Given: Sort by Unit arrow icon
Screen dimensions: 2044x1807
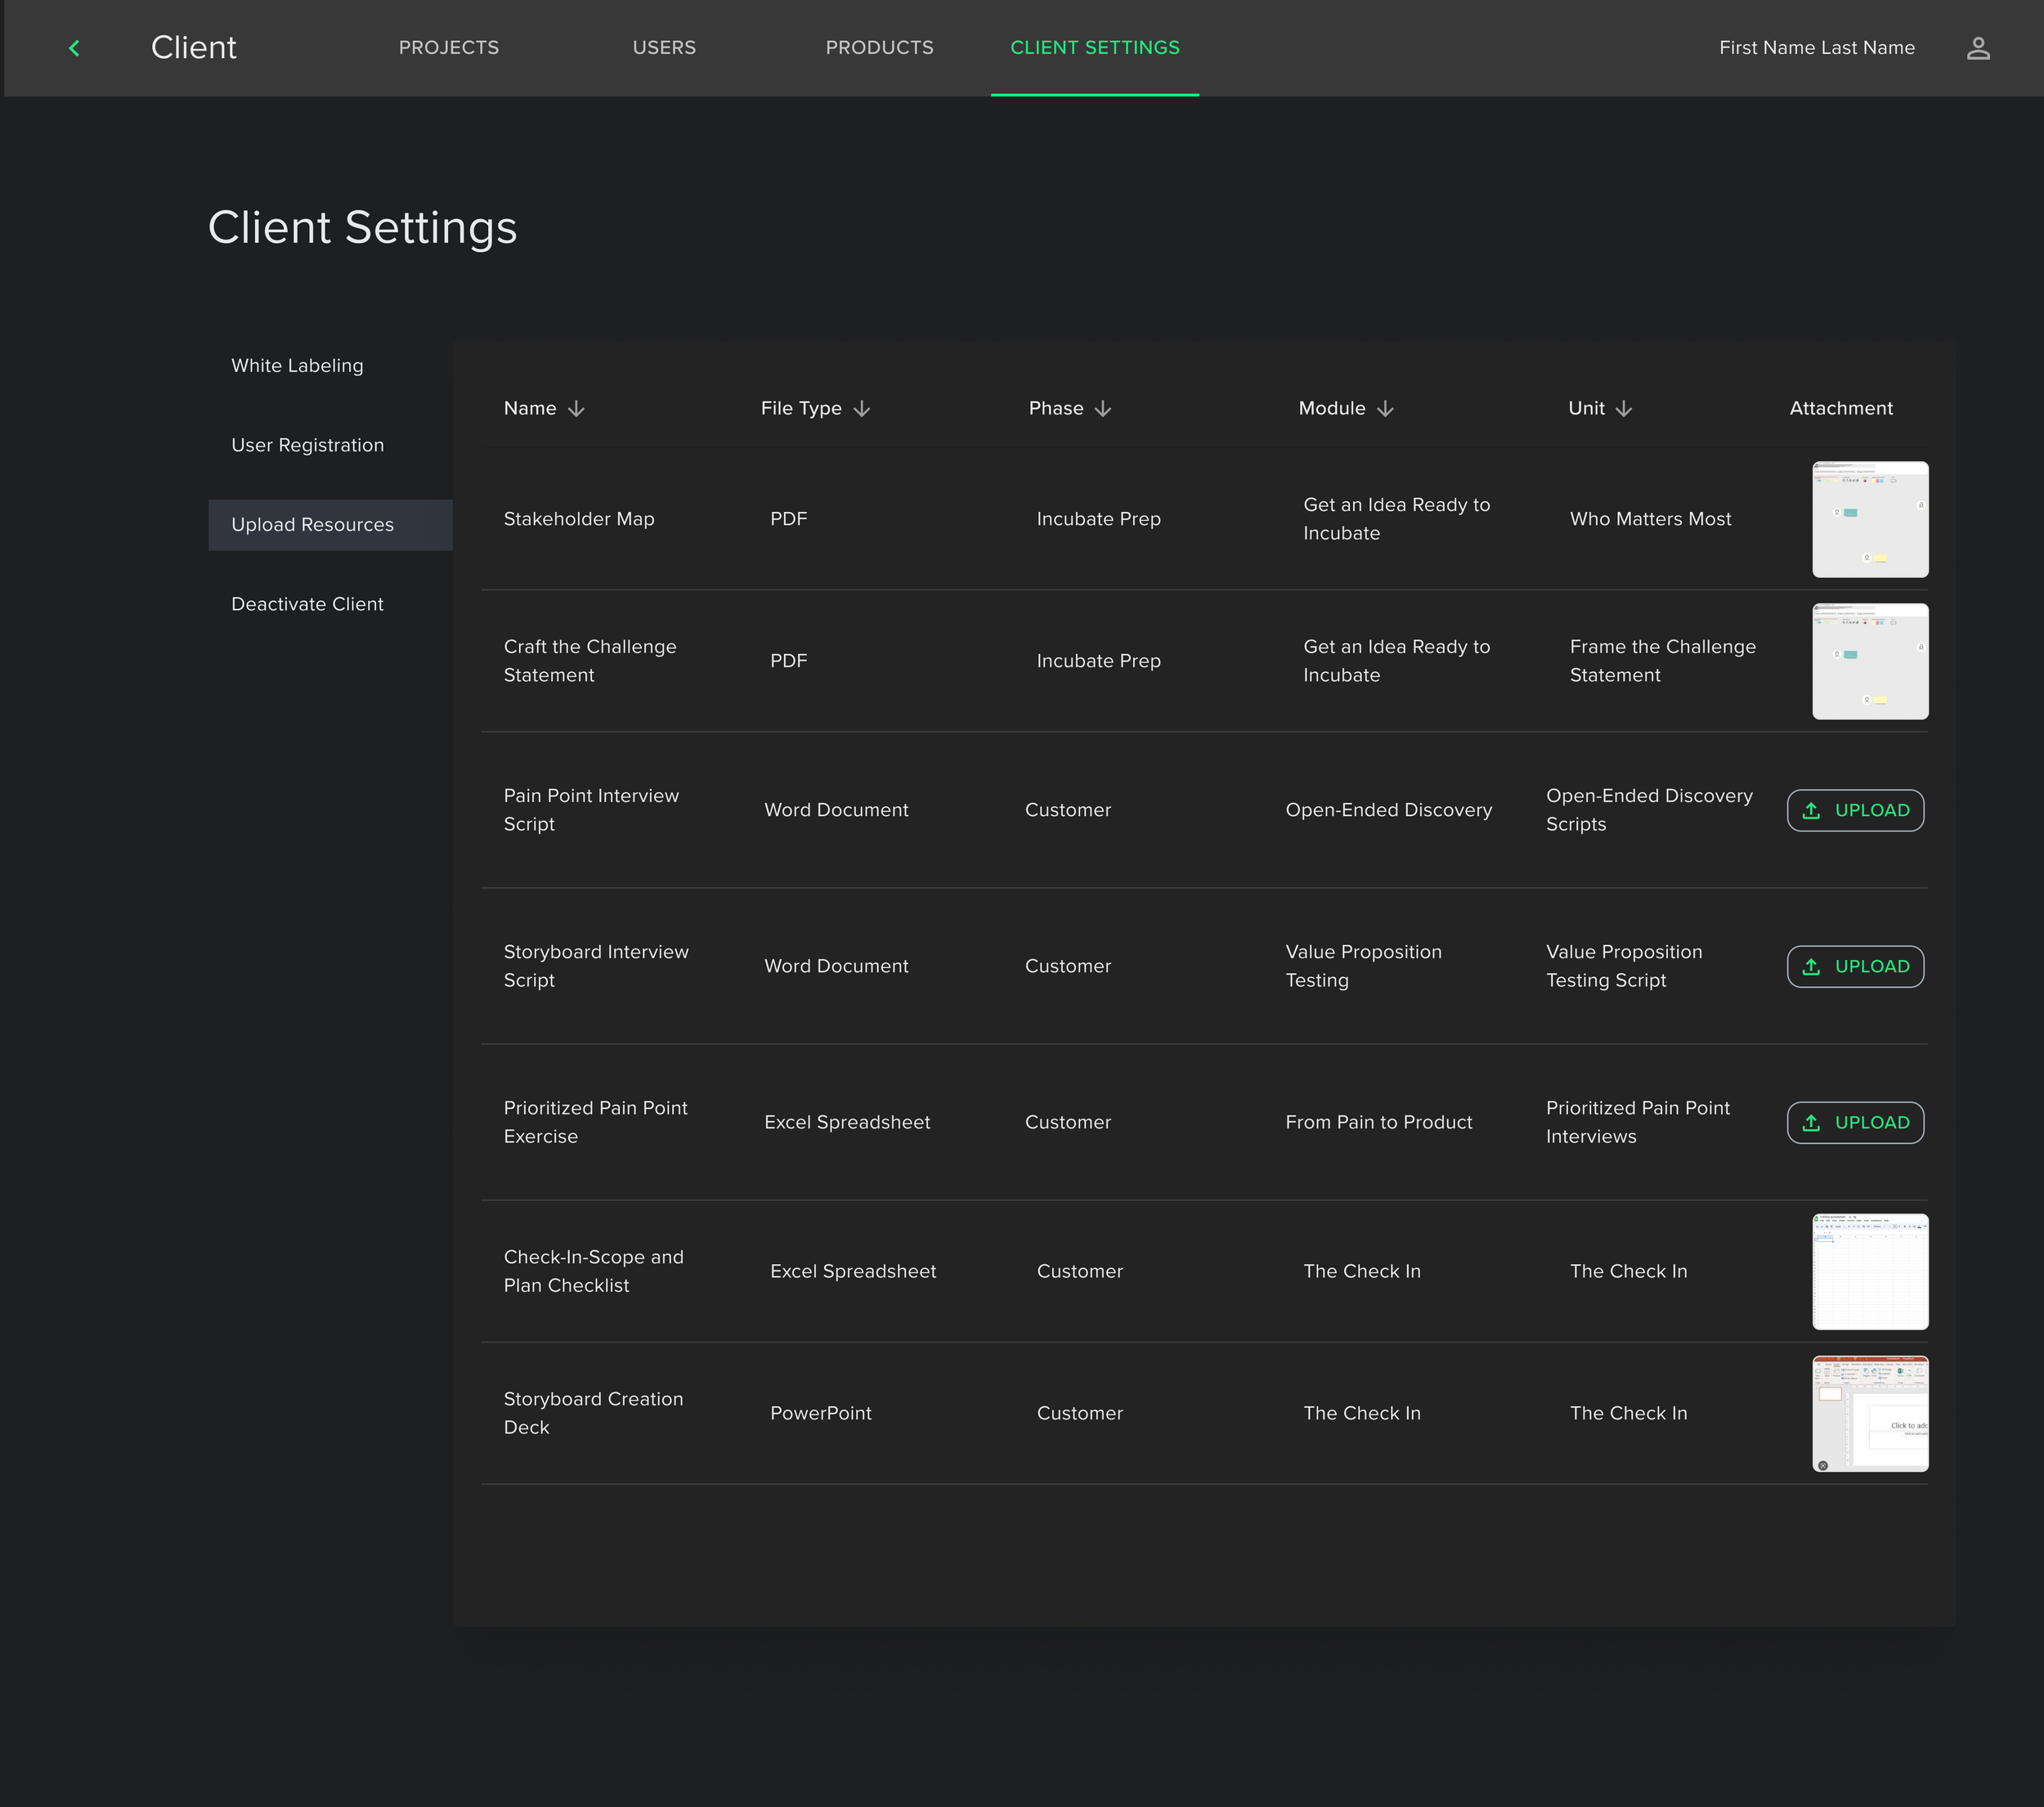Looking at the screenshot, I should click(x=1623, y=409).
